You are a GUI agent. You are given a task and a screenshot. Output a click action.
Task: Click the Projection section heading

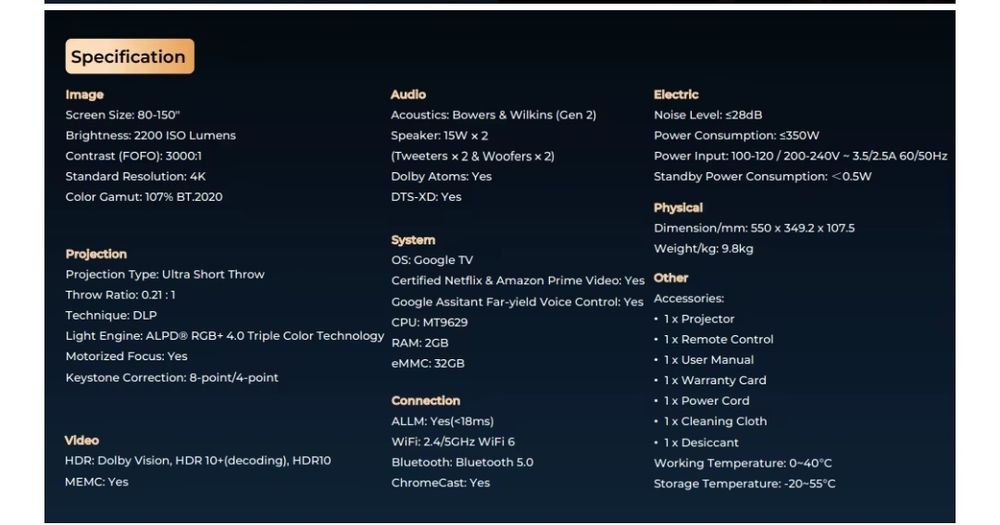(96, 254)
